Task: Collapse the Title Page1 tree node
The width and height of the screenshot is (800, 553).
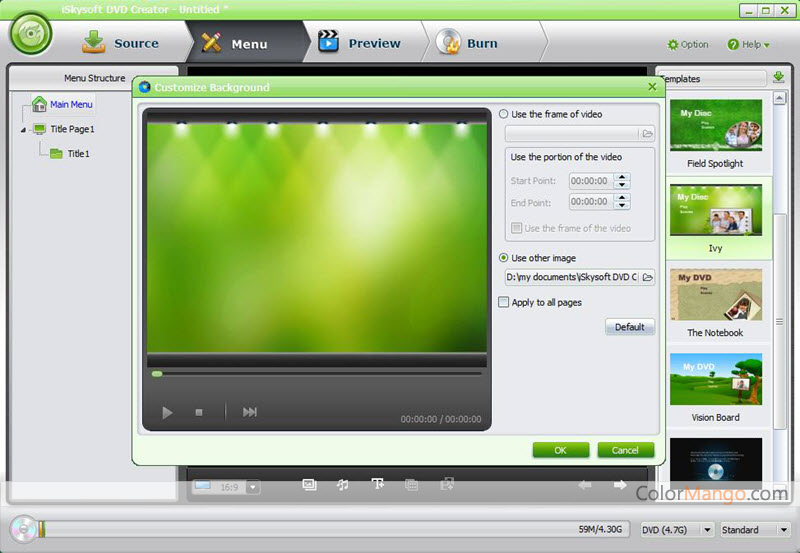Action: tap(23, 129)
